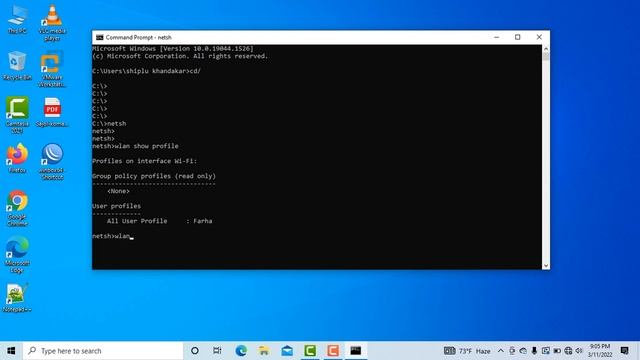Open the notification Action Center
The width and height of the screenshot is (640, 360).
coord(624,351)
